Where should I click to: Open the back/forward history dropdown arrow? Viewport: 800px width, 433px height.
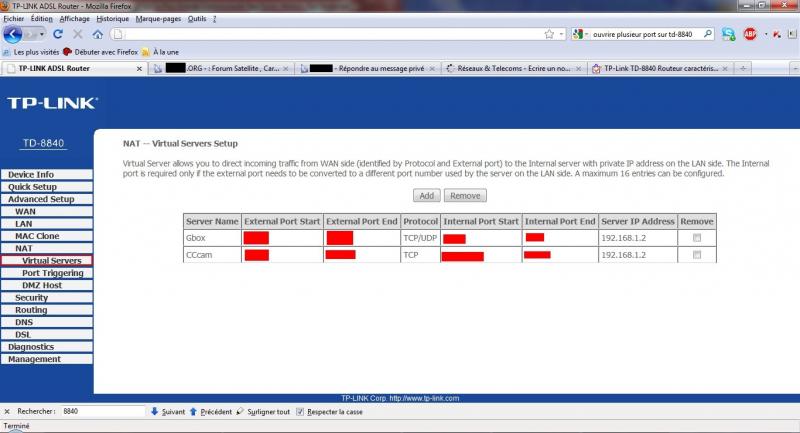coord(42,34)
